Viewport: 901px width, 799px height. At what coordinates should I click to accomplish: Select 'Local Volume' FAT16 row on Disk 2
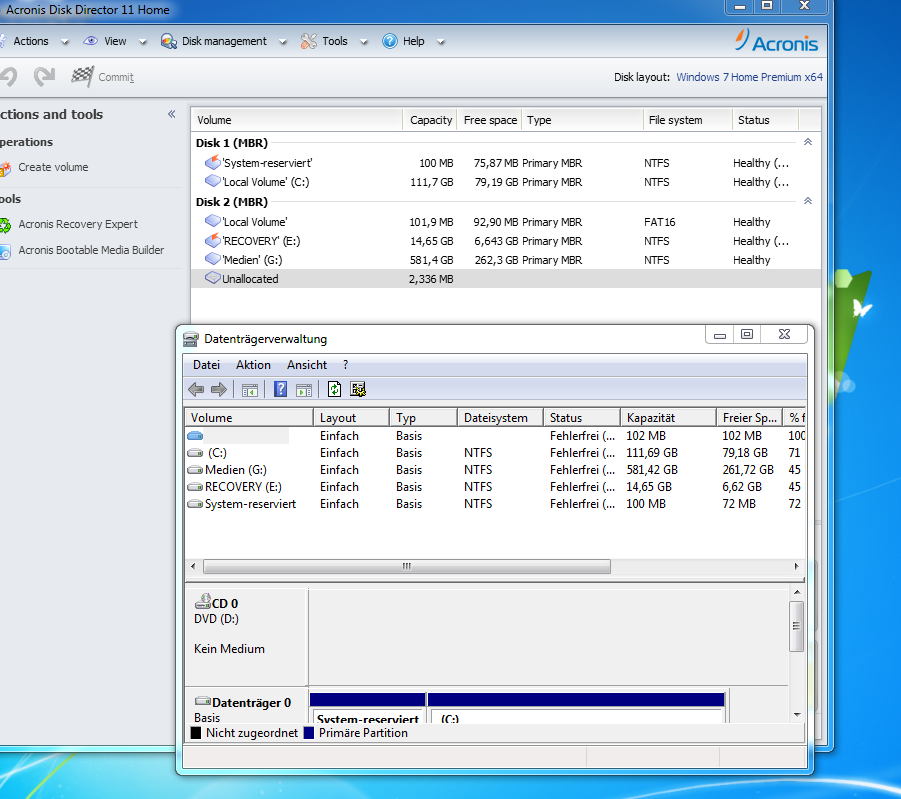[x=506, y=222]
